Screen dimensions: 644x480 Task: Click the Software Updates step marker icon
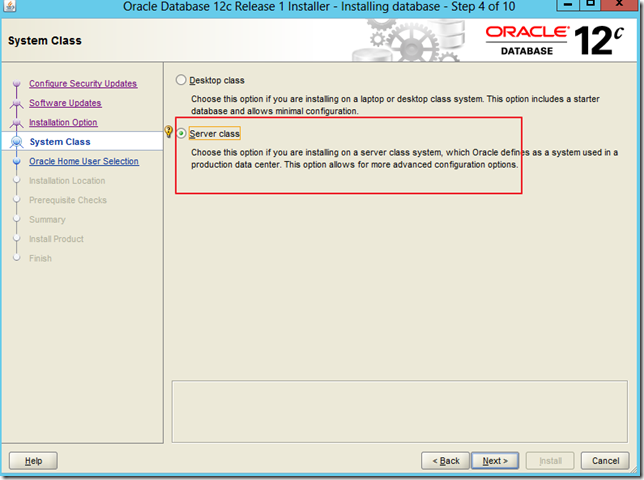tap(16, 103)
